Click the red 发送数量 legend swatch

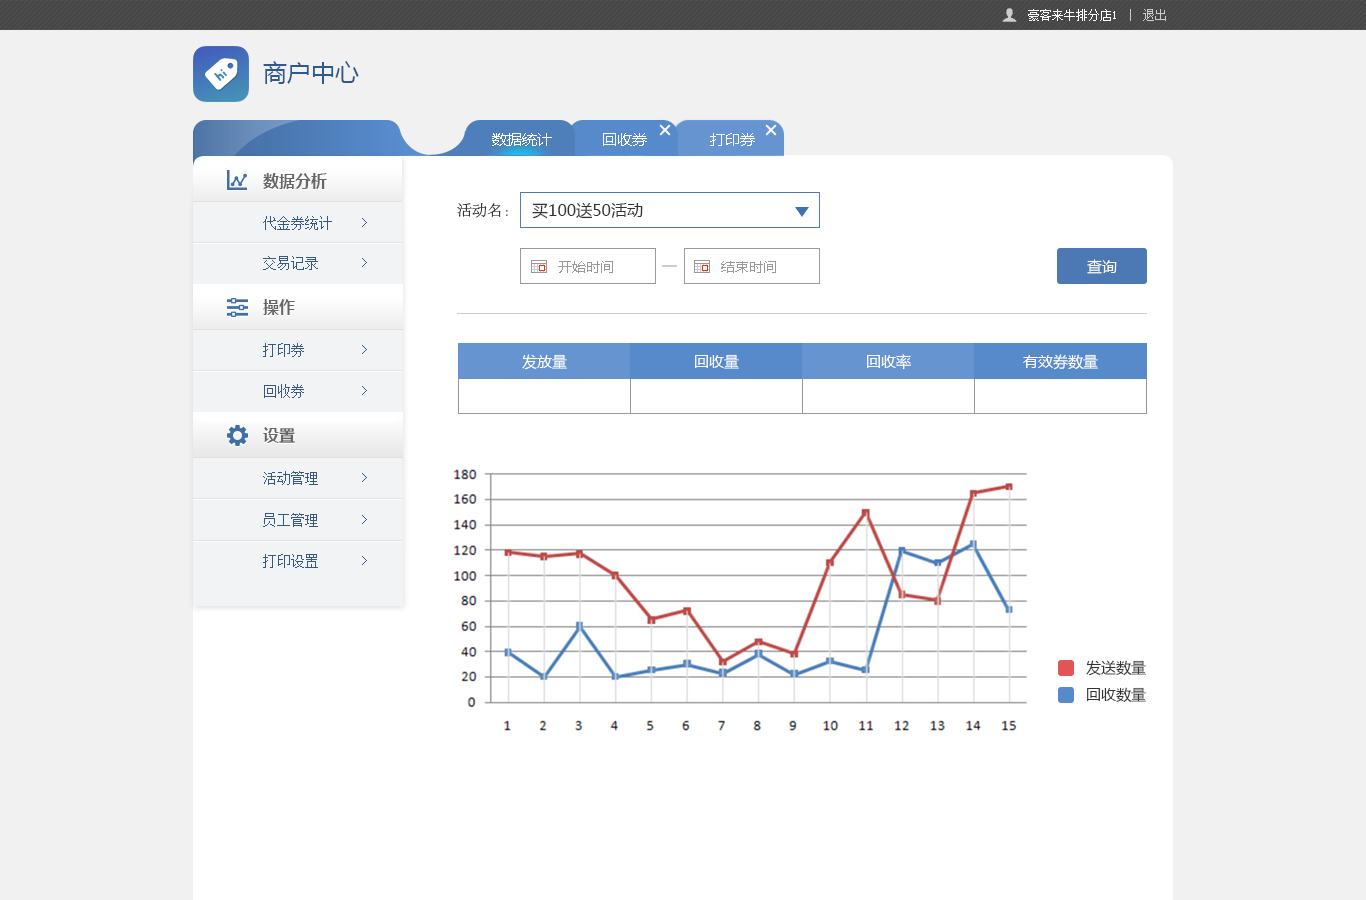click(1066, 668)
